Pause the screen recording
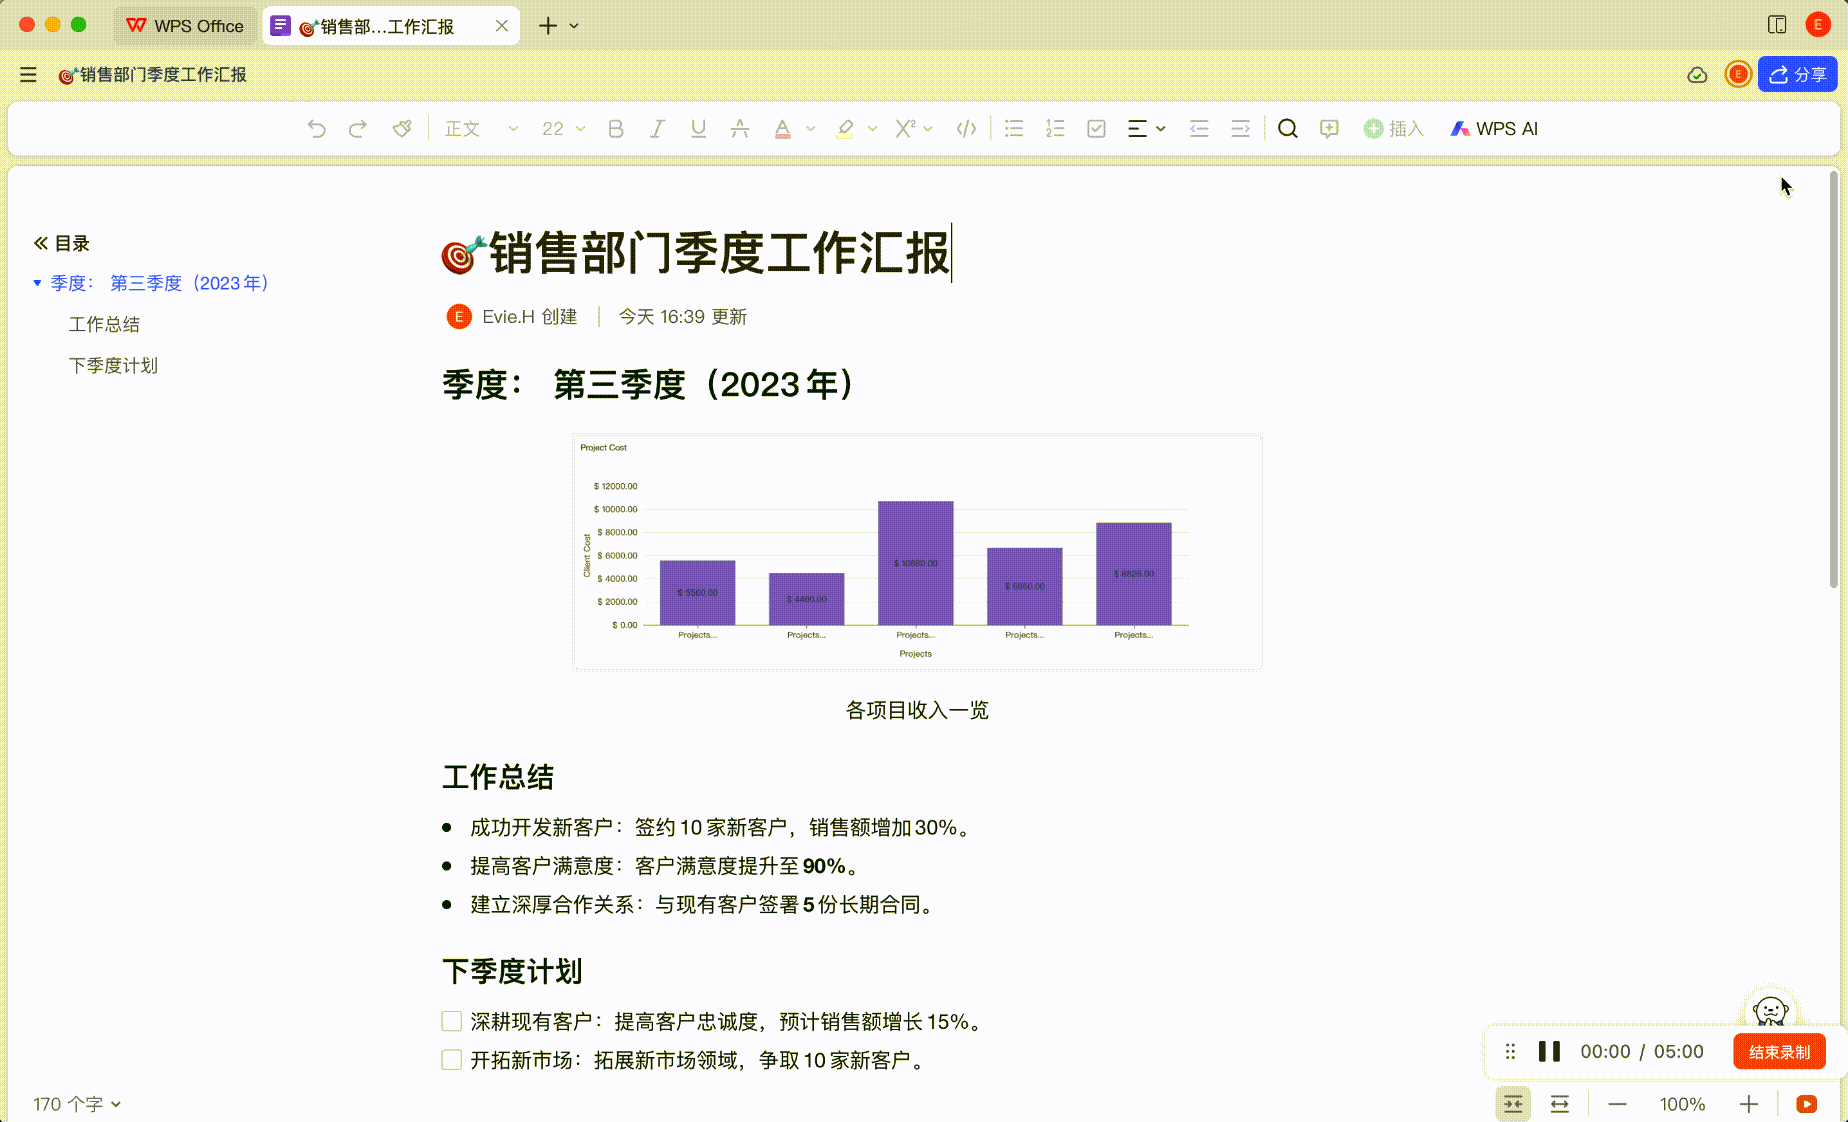The image size is (1848, 1122). coord(1549,1051)
